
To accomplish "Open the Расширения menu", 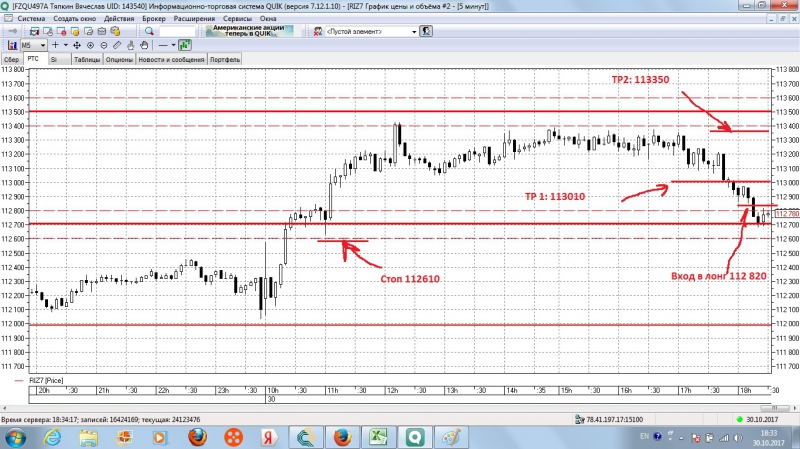I will (x=194, y=18).
